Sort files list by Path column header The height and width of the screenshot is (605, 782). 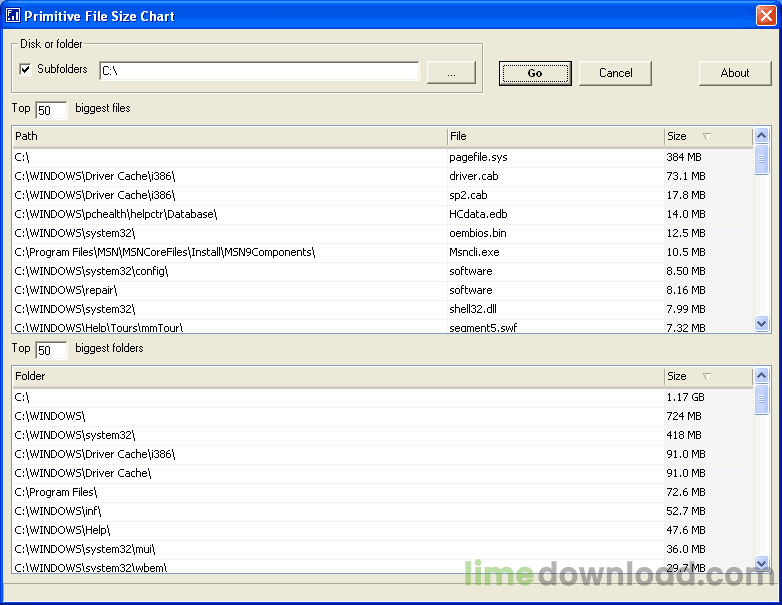[229, 136]
